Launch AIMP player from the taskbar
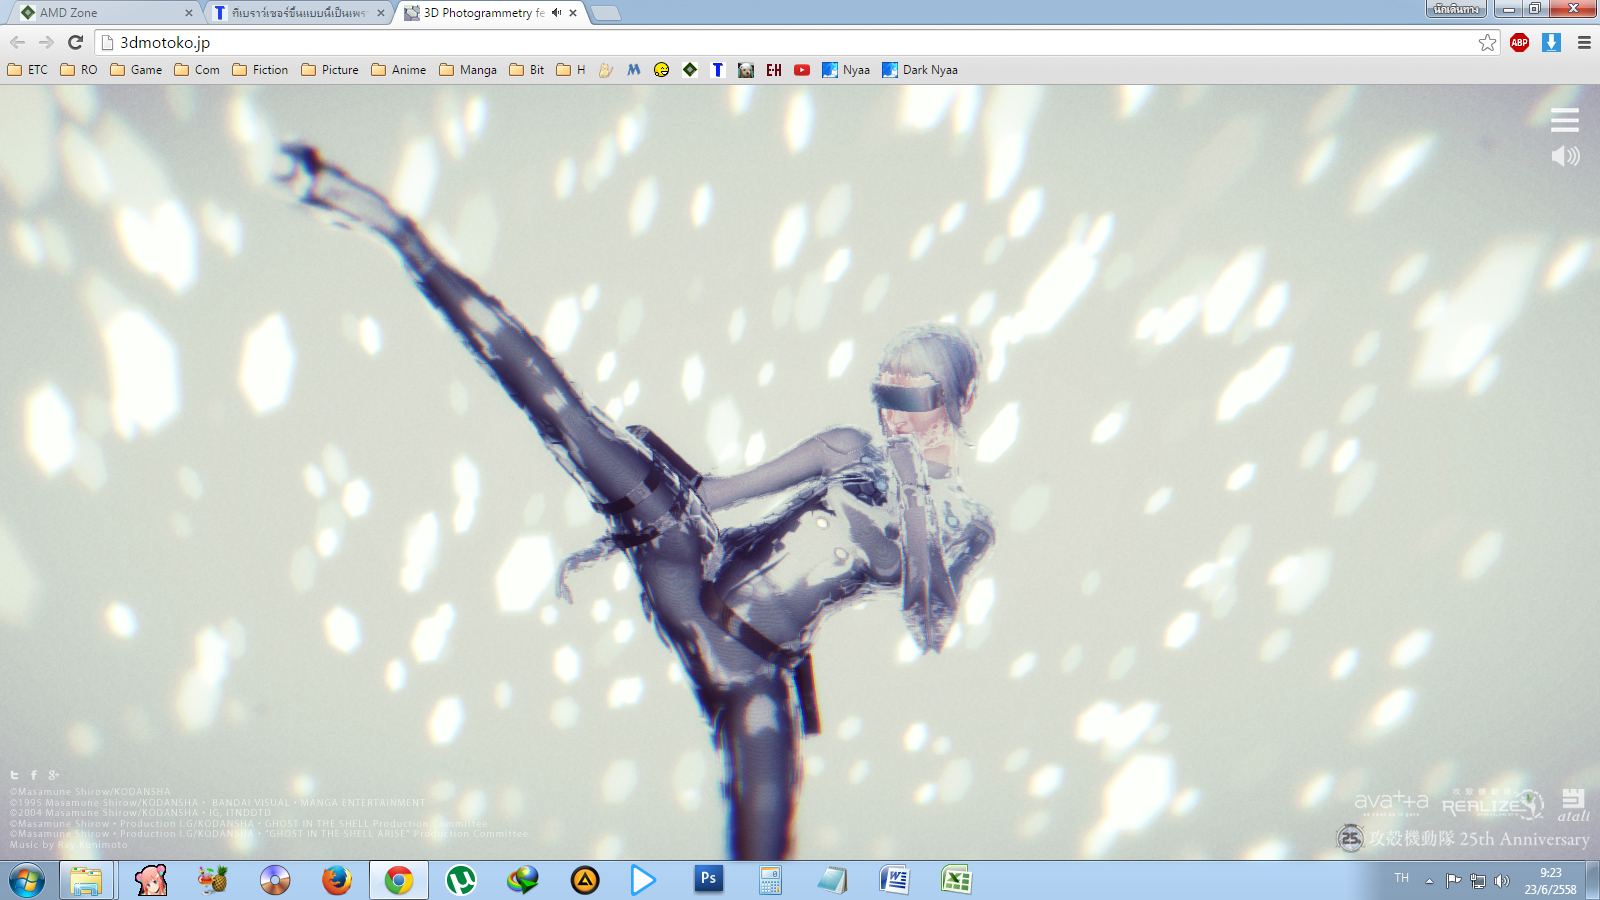The width and height of the screenshot is (1600, 900). coord(585,880)
